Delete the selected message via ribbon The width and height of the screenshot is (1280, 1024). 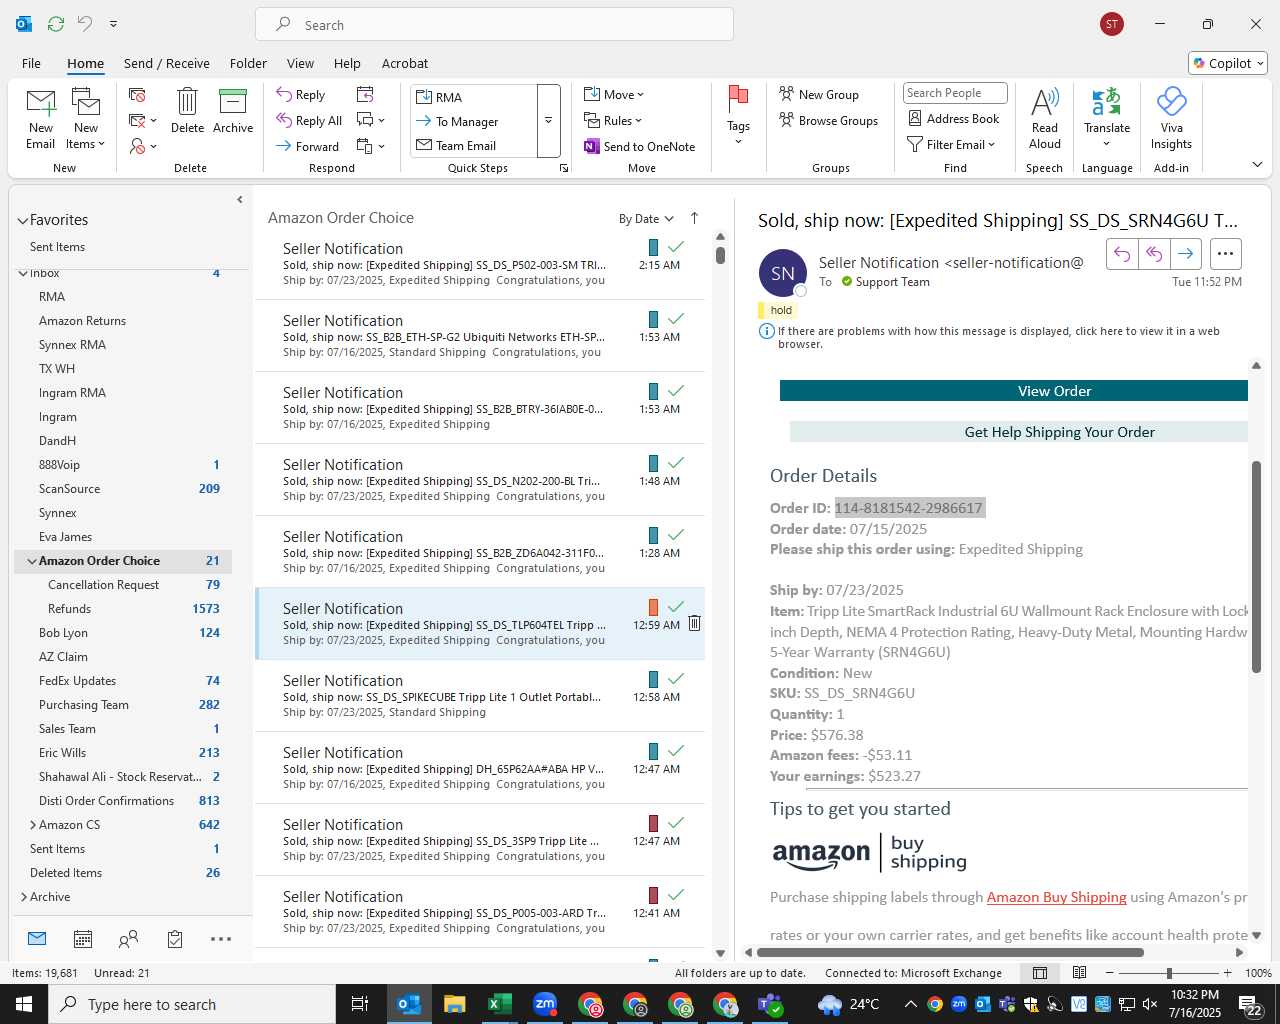coord(187,110)
